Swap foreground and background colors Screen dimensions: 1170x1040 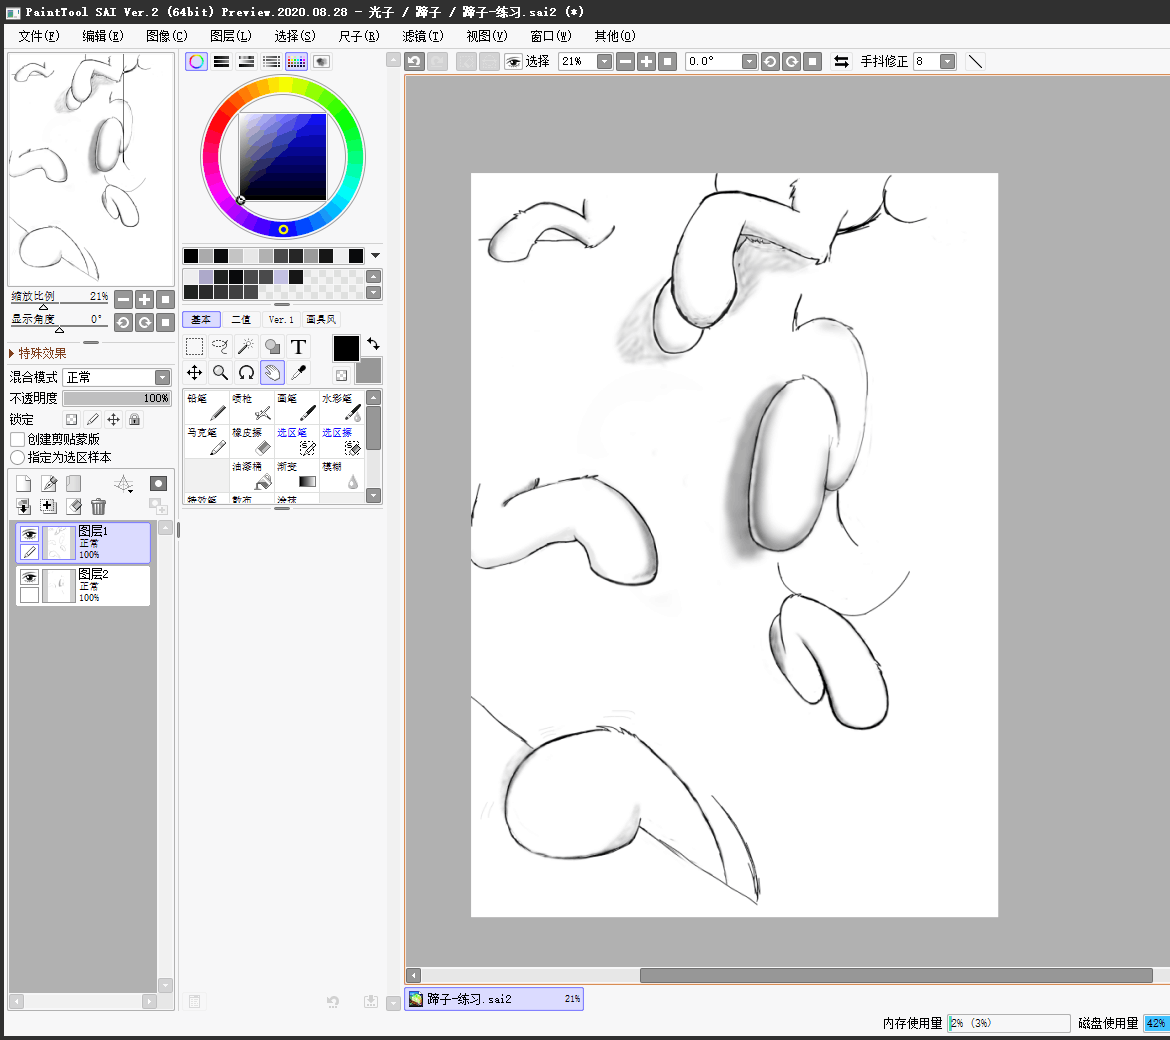(x=373, y=343)
